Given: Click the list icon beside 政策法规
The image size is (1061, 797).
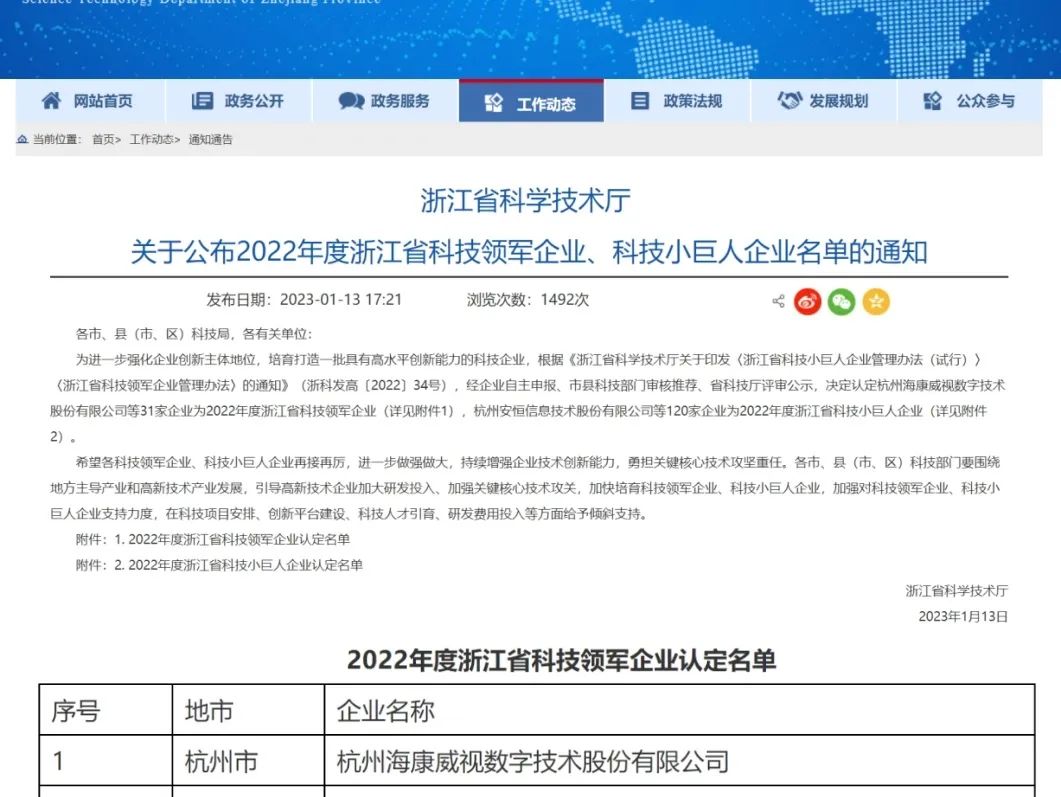Looking at the screenshot, I should click(640, 101).
